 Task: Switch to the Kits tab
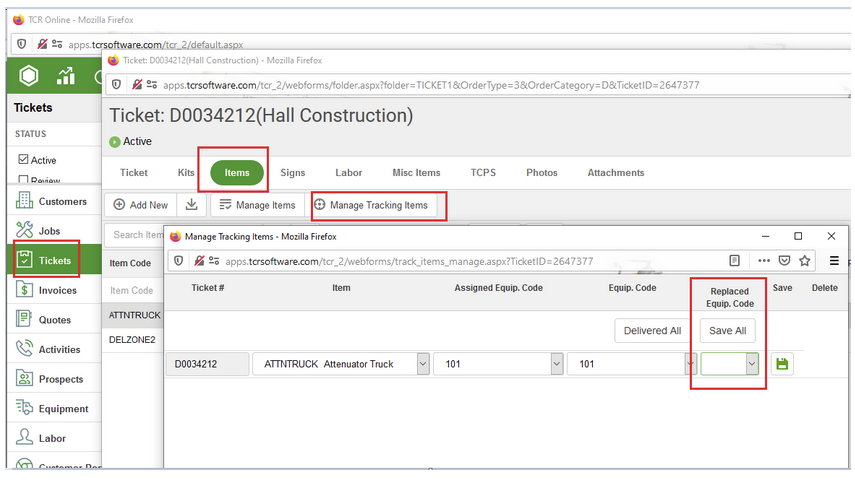click(x=186, y=172)
